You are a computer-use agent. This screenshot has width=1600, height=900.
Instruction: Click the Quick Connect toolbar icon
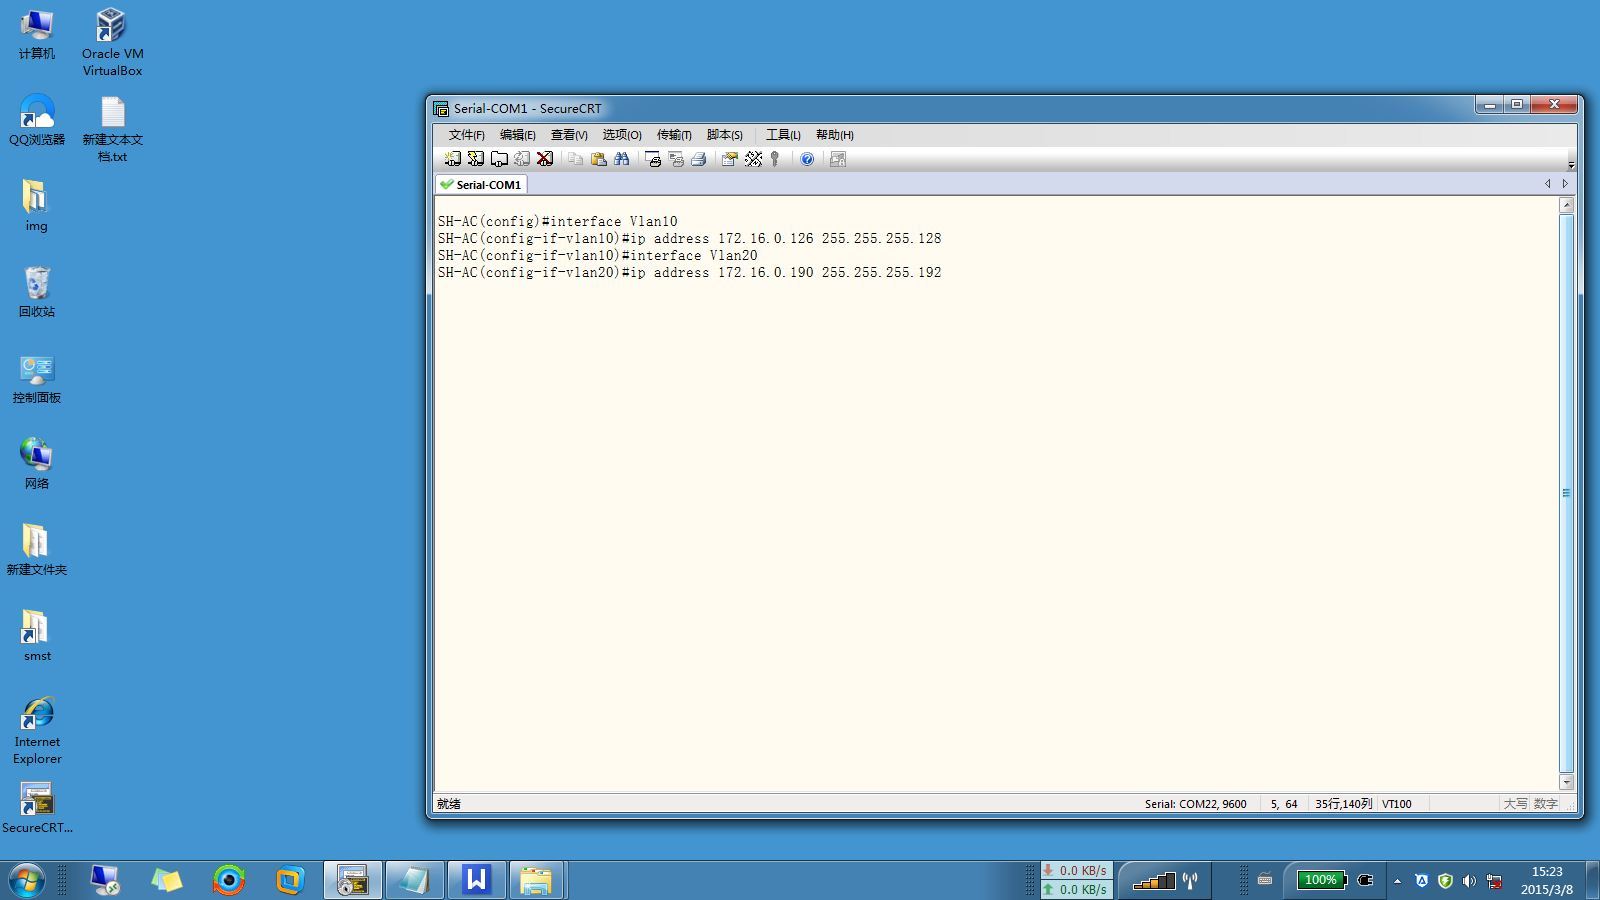pyautogui.click(x=476, y=159)
